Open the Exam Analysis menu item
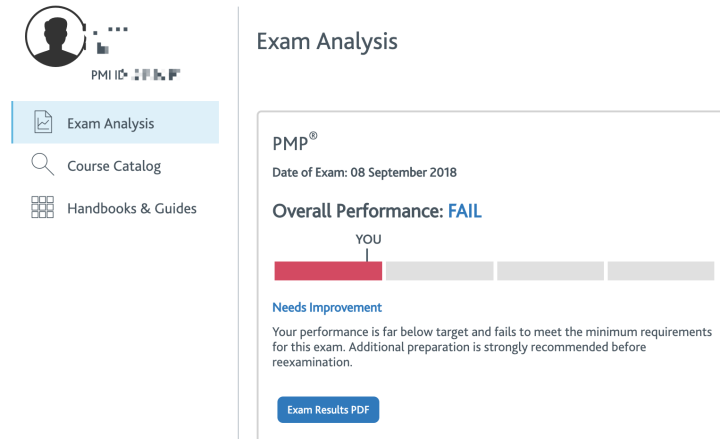Screen dimensions: 720x439 [115, 122]
